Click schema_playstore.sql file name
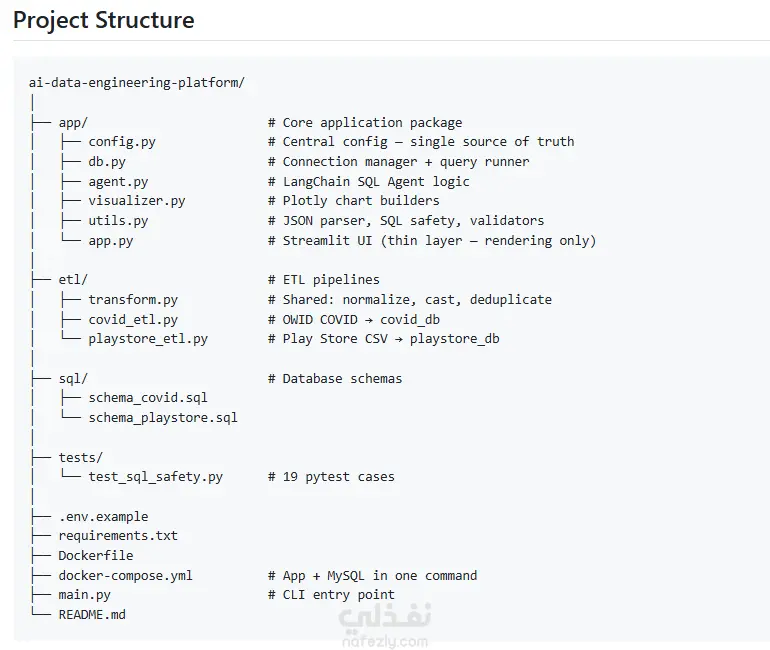 tap(163, 418)
